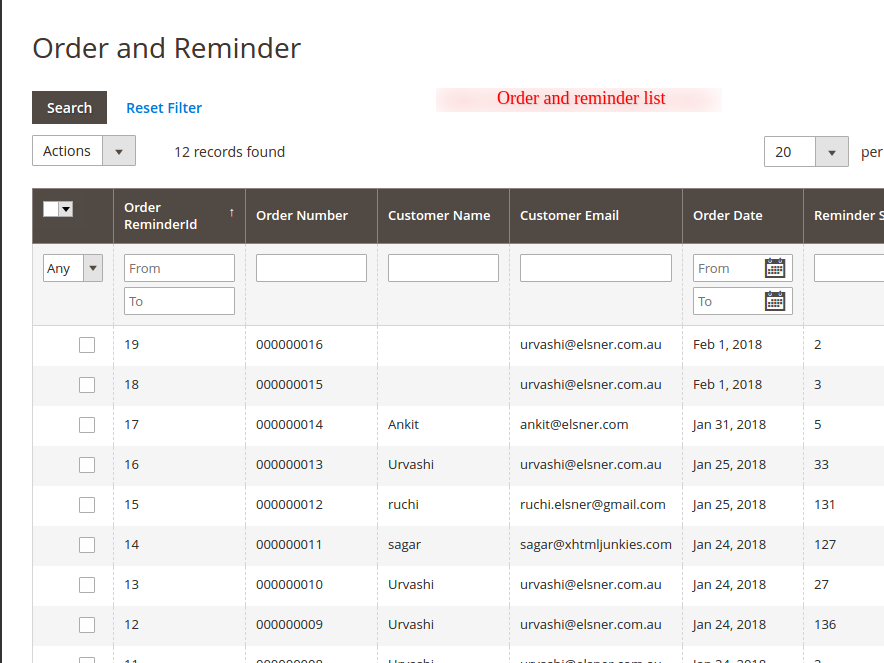The height and width of the screenshot is (663, 884).
Task: Sort by Order Date column header
Action: coord(727,216)
